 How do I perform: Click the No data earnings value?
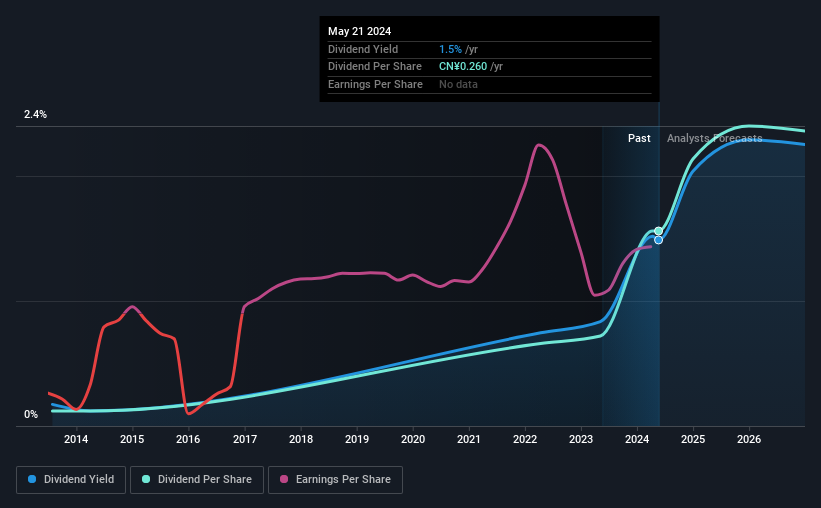[x=458, y=84]
